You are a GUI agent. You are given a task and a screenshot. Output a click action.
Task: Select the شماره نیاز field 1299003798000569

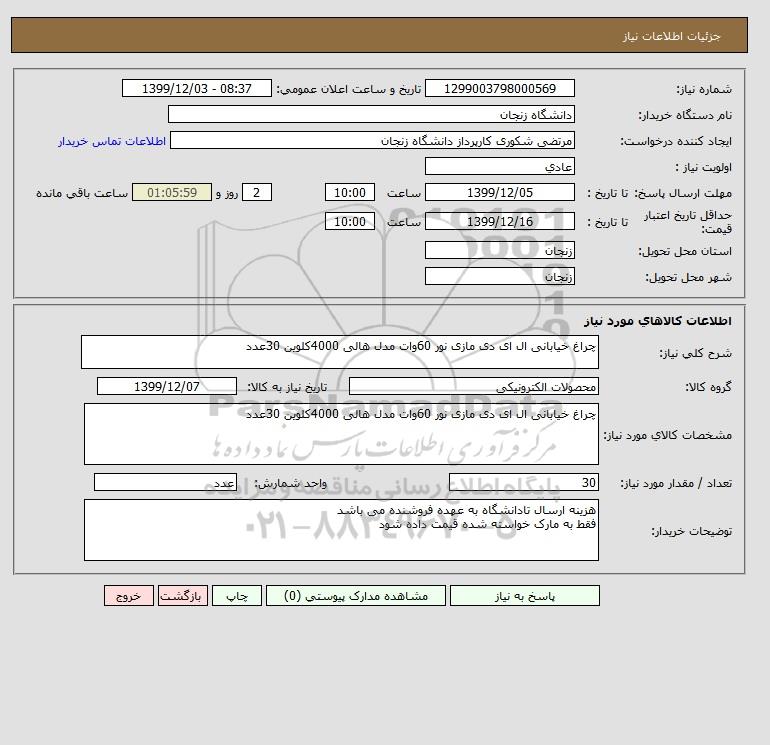tap(499, 88)
